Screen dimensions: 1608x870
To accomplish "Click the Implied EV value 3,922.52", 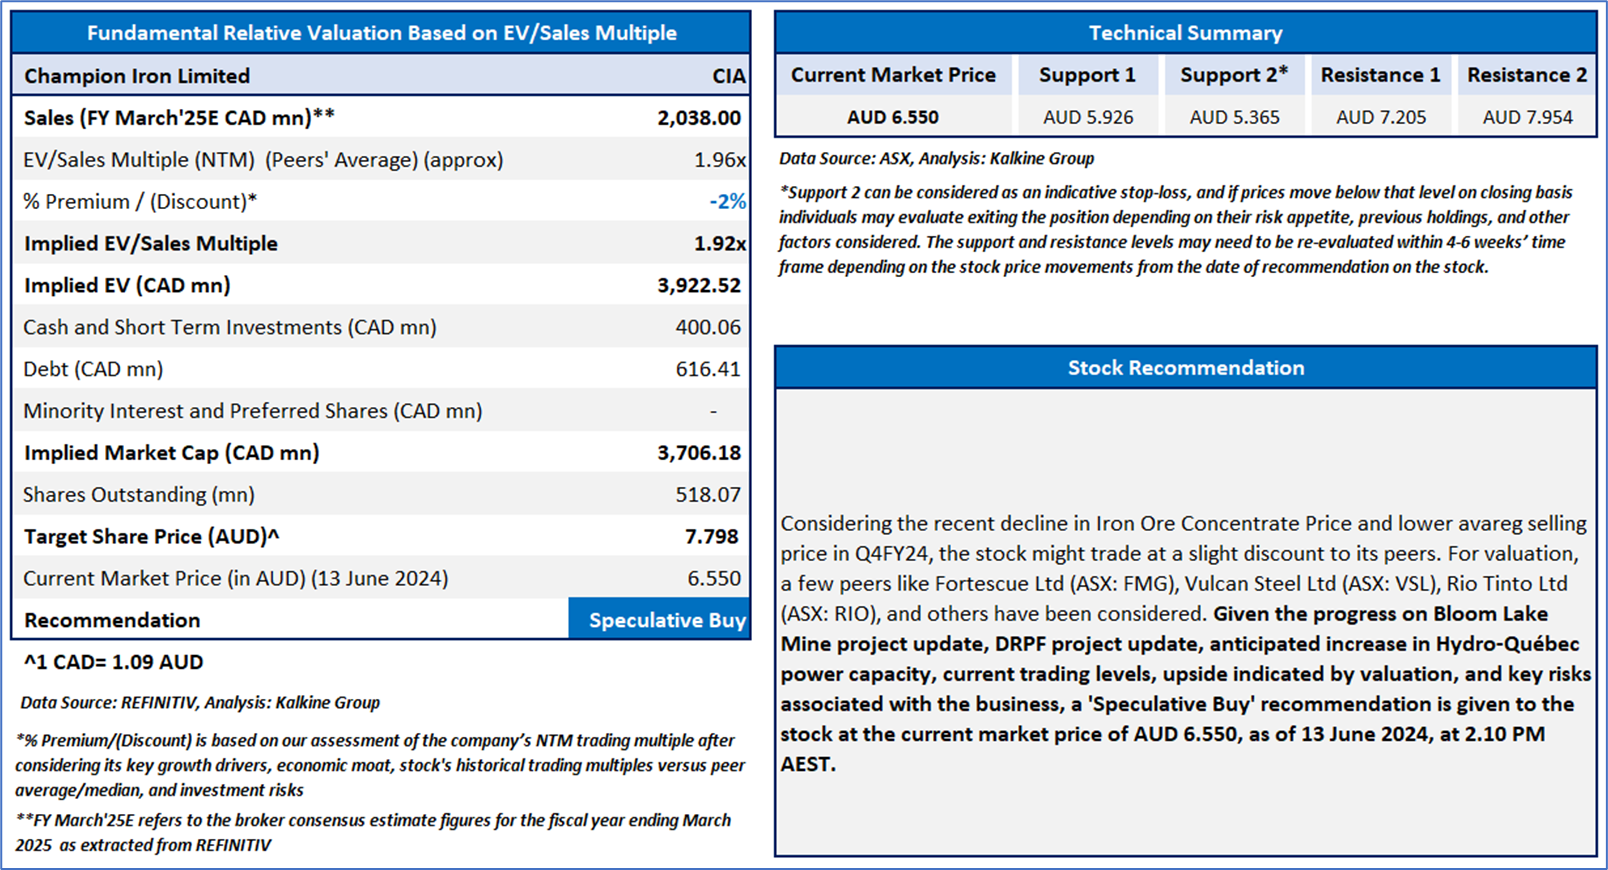I will pyautogui.click(x=699, y=286).
